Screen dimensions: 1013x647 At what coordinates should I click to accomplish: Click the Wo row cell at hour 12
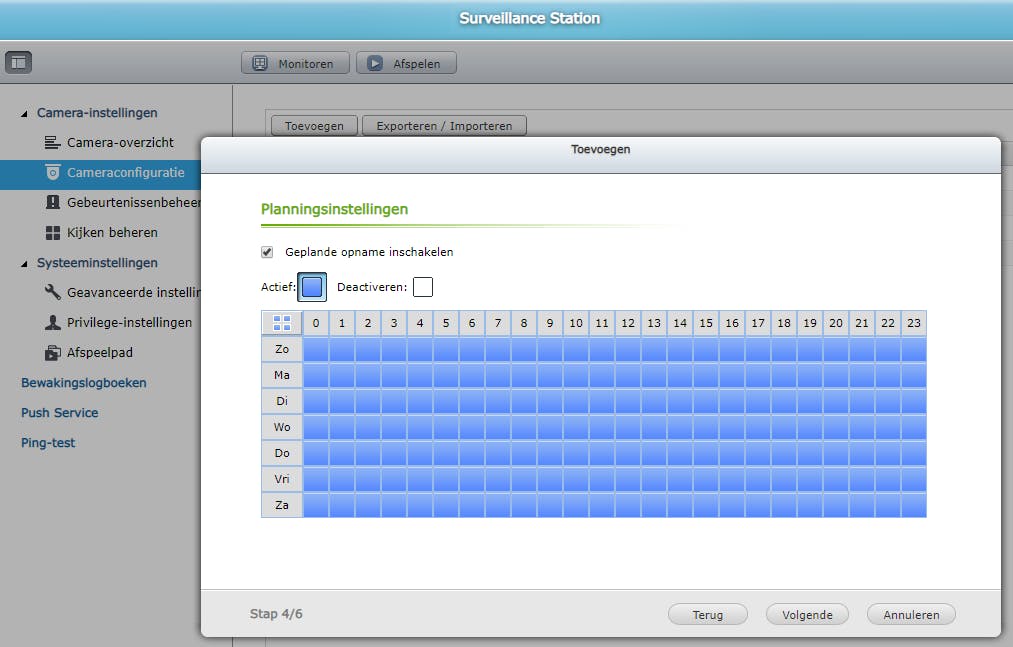[628, 427]
